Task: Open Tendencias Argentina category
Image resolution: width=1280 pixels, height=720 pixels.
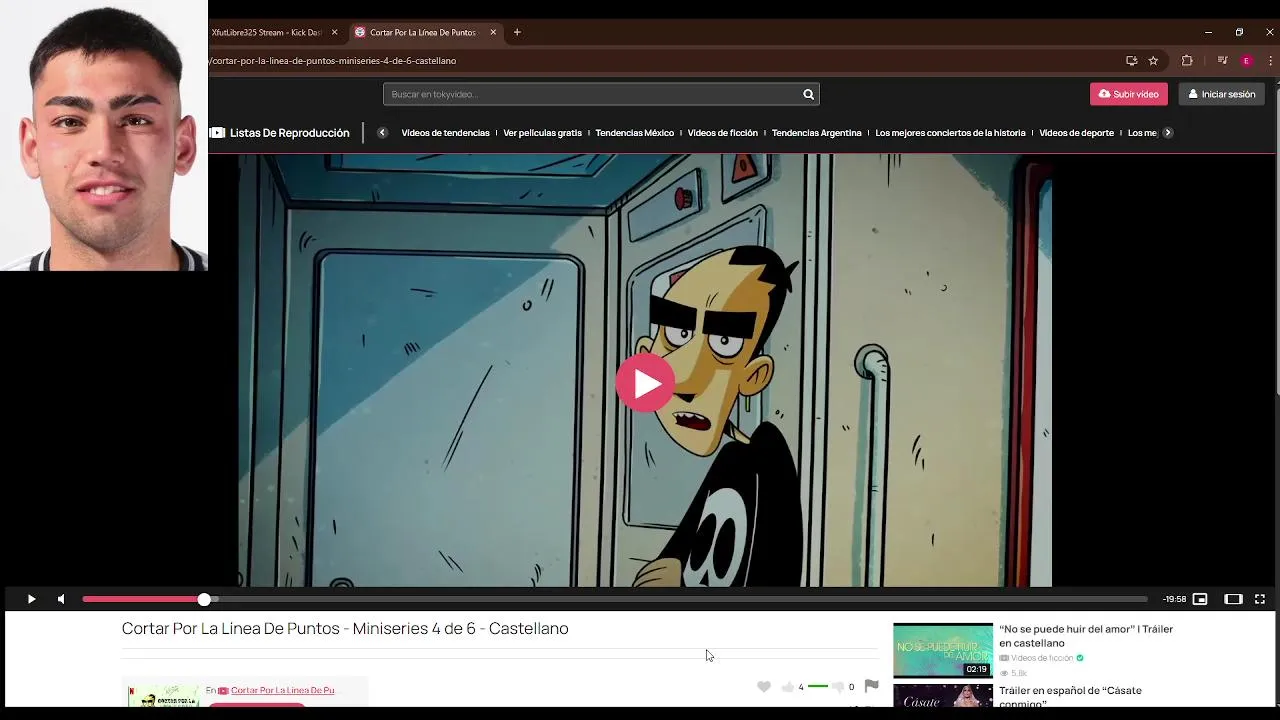Action: [816, 133]
